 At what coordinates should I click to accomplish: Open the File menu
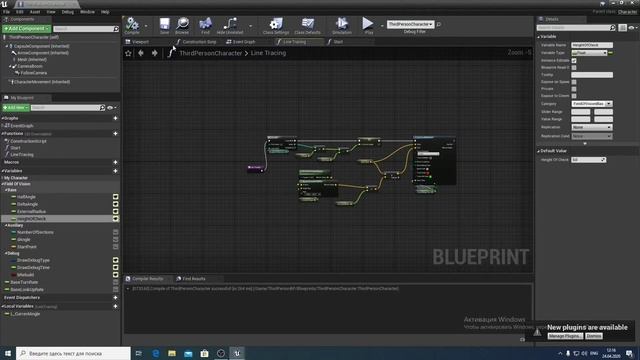click(x=7, y=12)
